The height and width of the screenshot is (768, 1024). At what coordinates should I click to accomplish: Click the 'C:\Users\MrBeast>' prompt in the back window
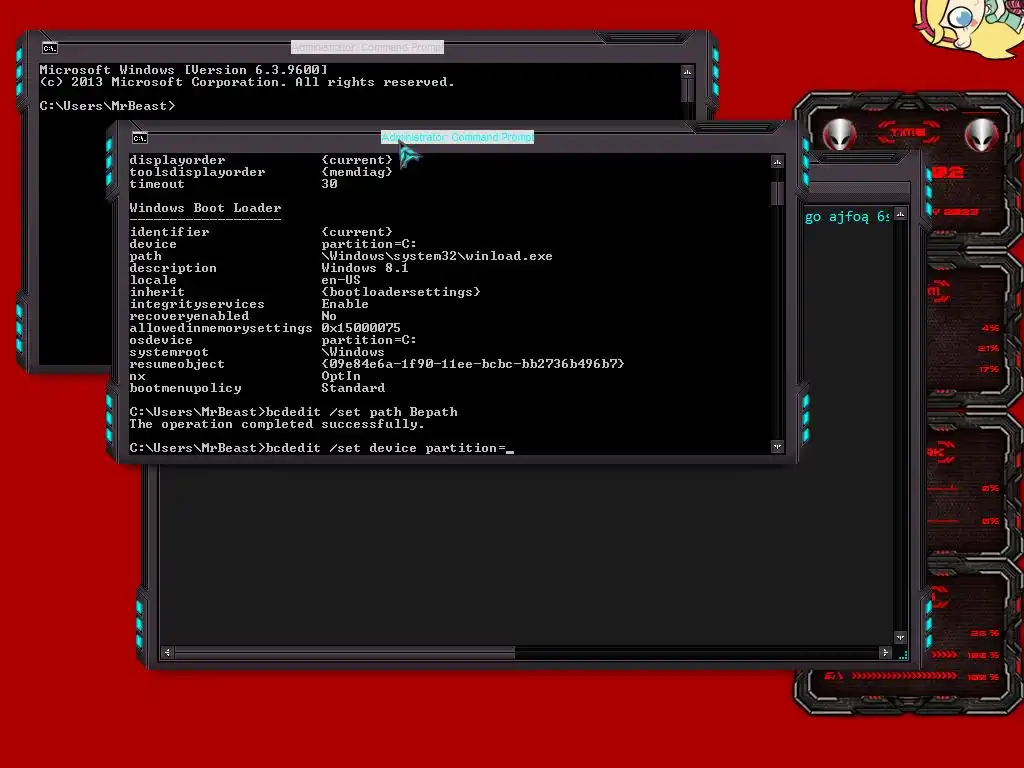(x=107, y=106)
